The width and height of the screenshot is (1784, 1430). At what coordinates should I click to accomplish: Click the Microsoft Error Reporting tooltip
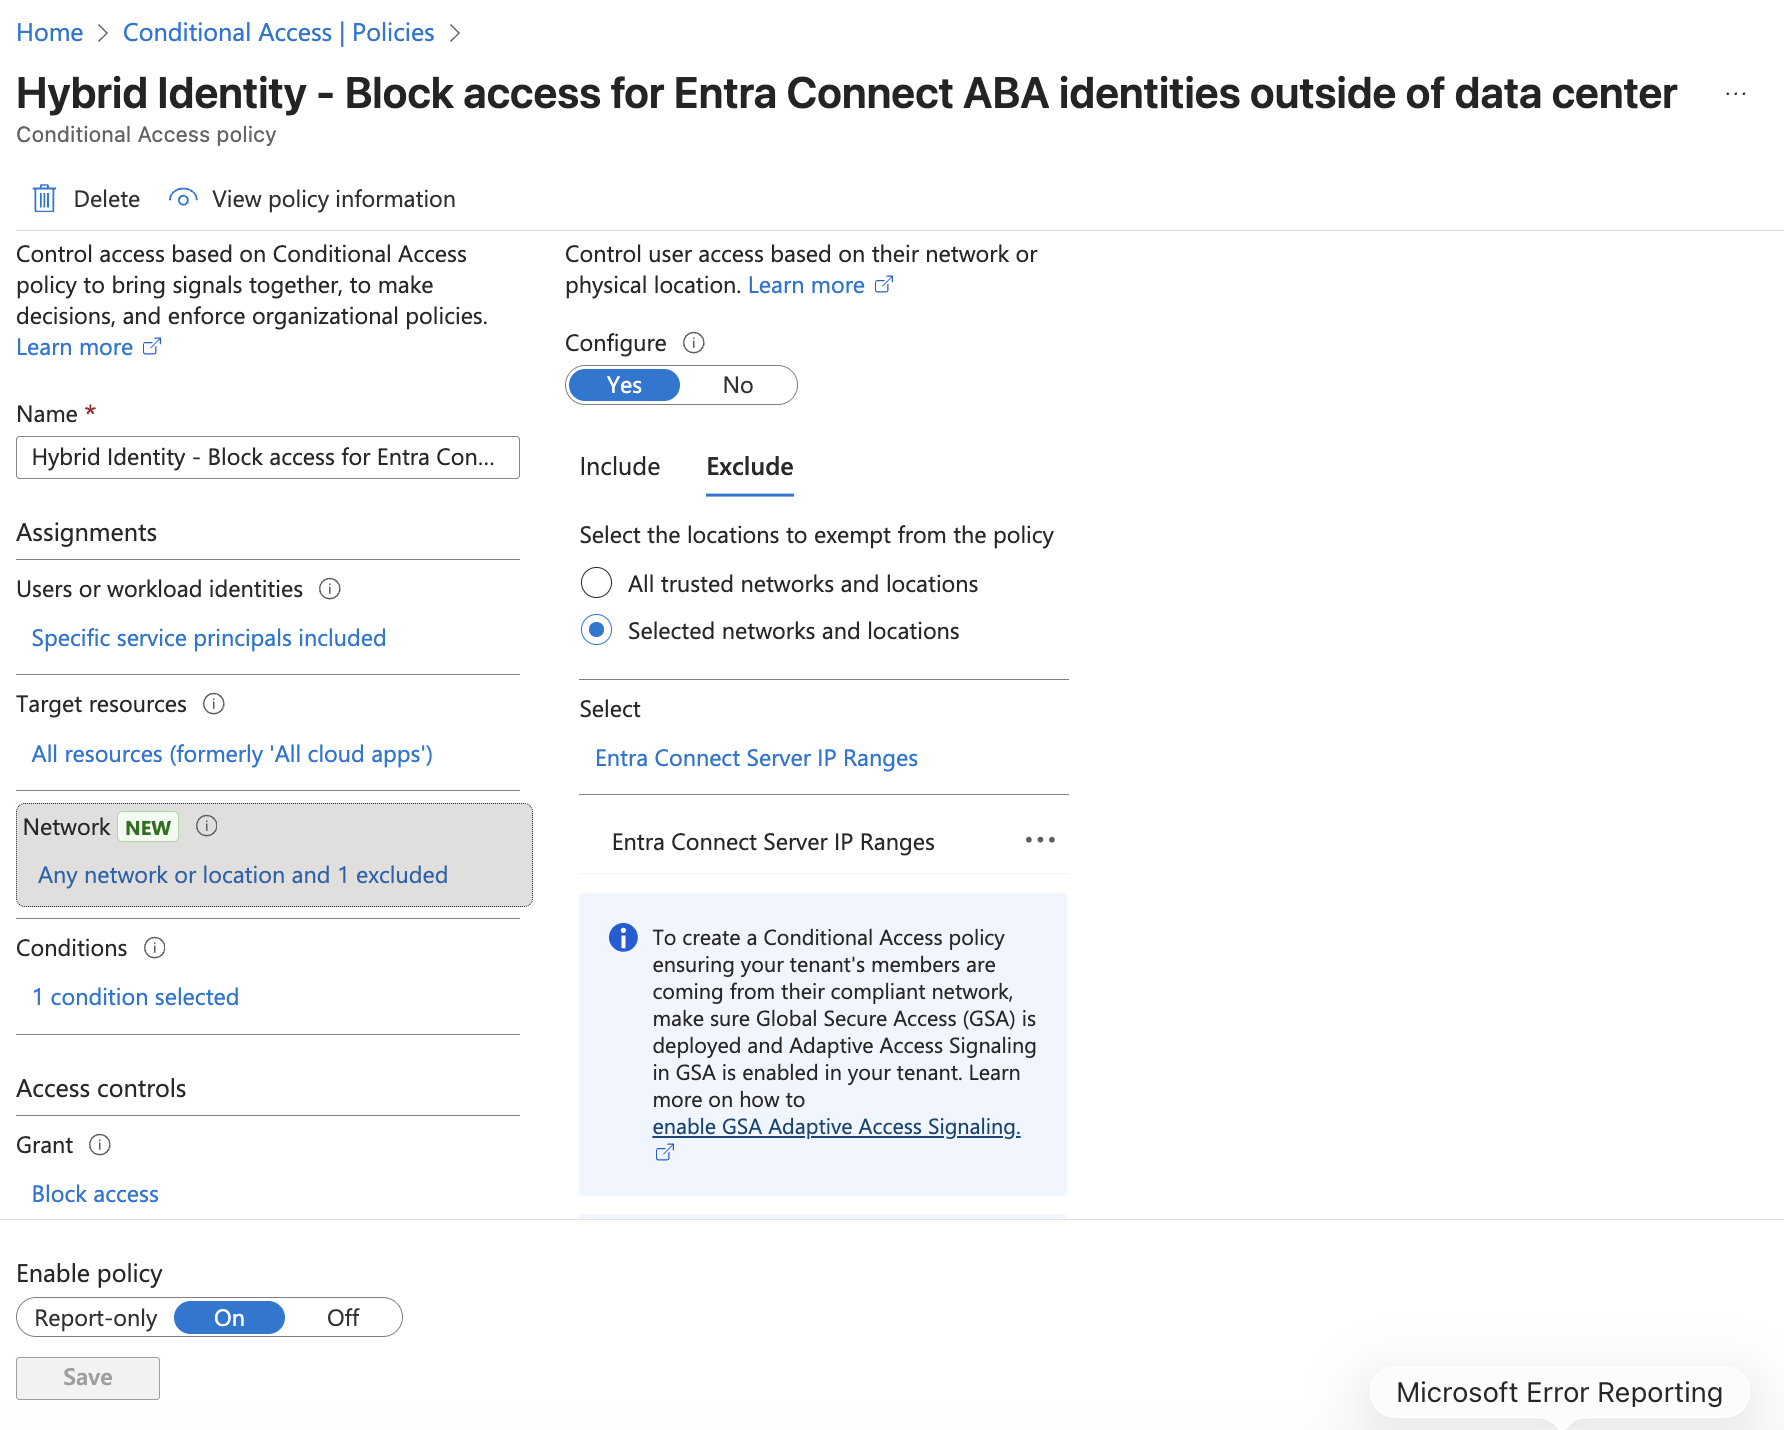point(1559,1392)
